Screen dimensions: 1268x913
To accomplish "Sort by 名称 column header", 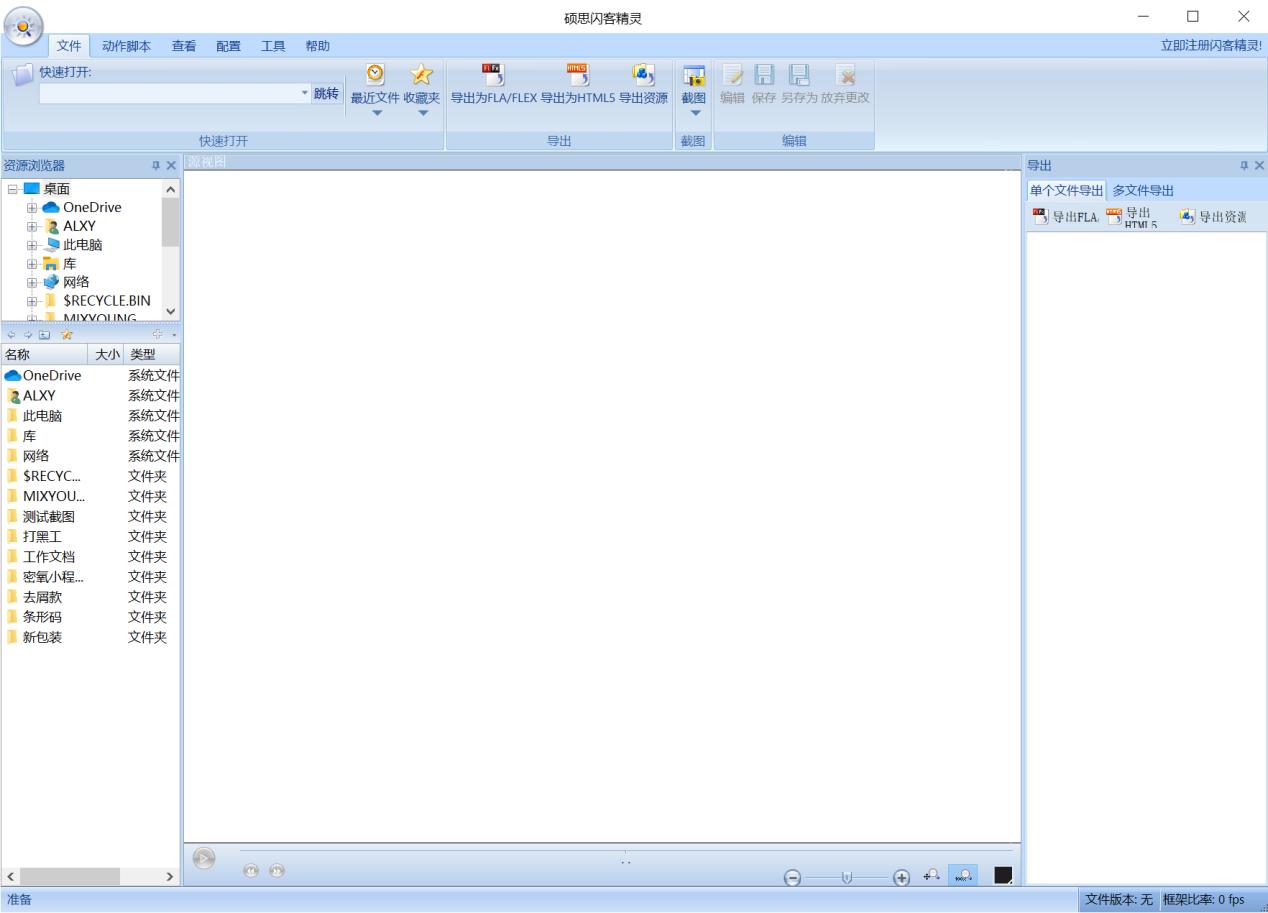I will pyautogui.click(x=45, y=354).
